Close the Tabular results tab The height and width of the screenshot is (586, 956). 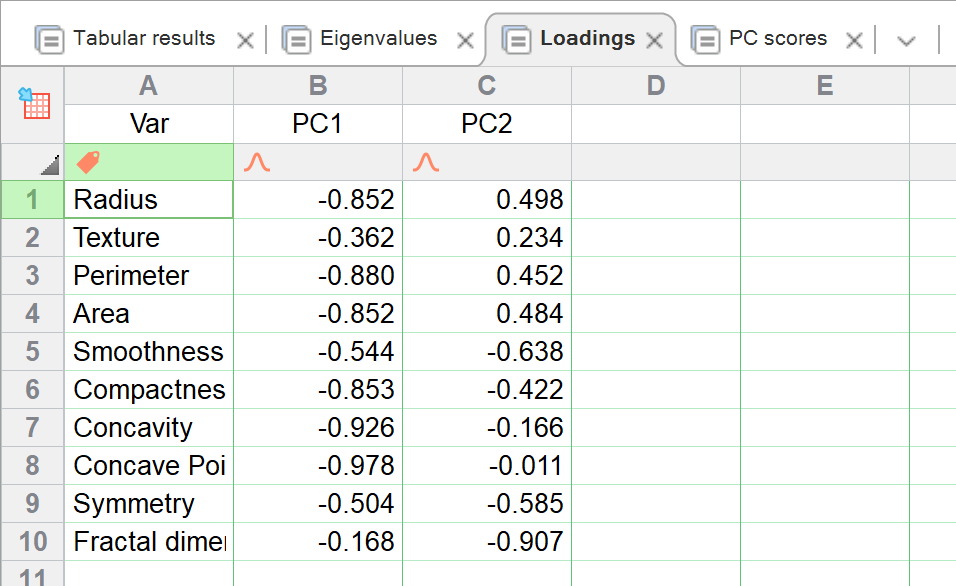245,41
